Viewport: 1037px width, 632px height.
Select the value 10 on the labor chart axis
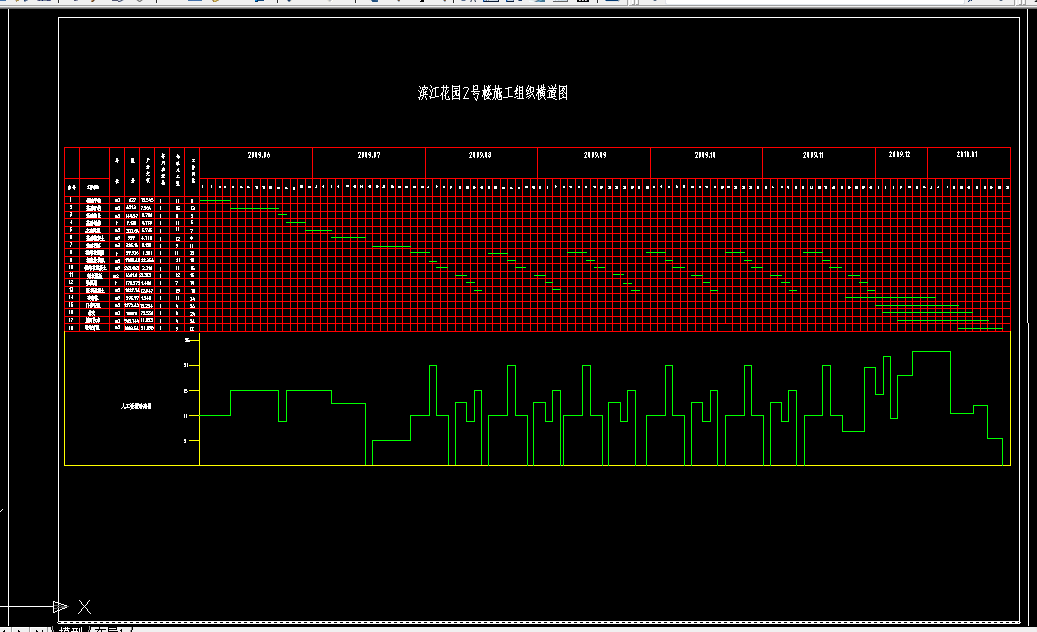coord(186,416)
